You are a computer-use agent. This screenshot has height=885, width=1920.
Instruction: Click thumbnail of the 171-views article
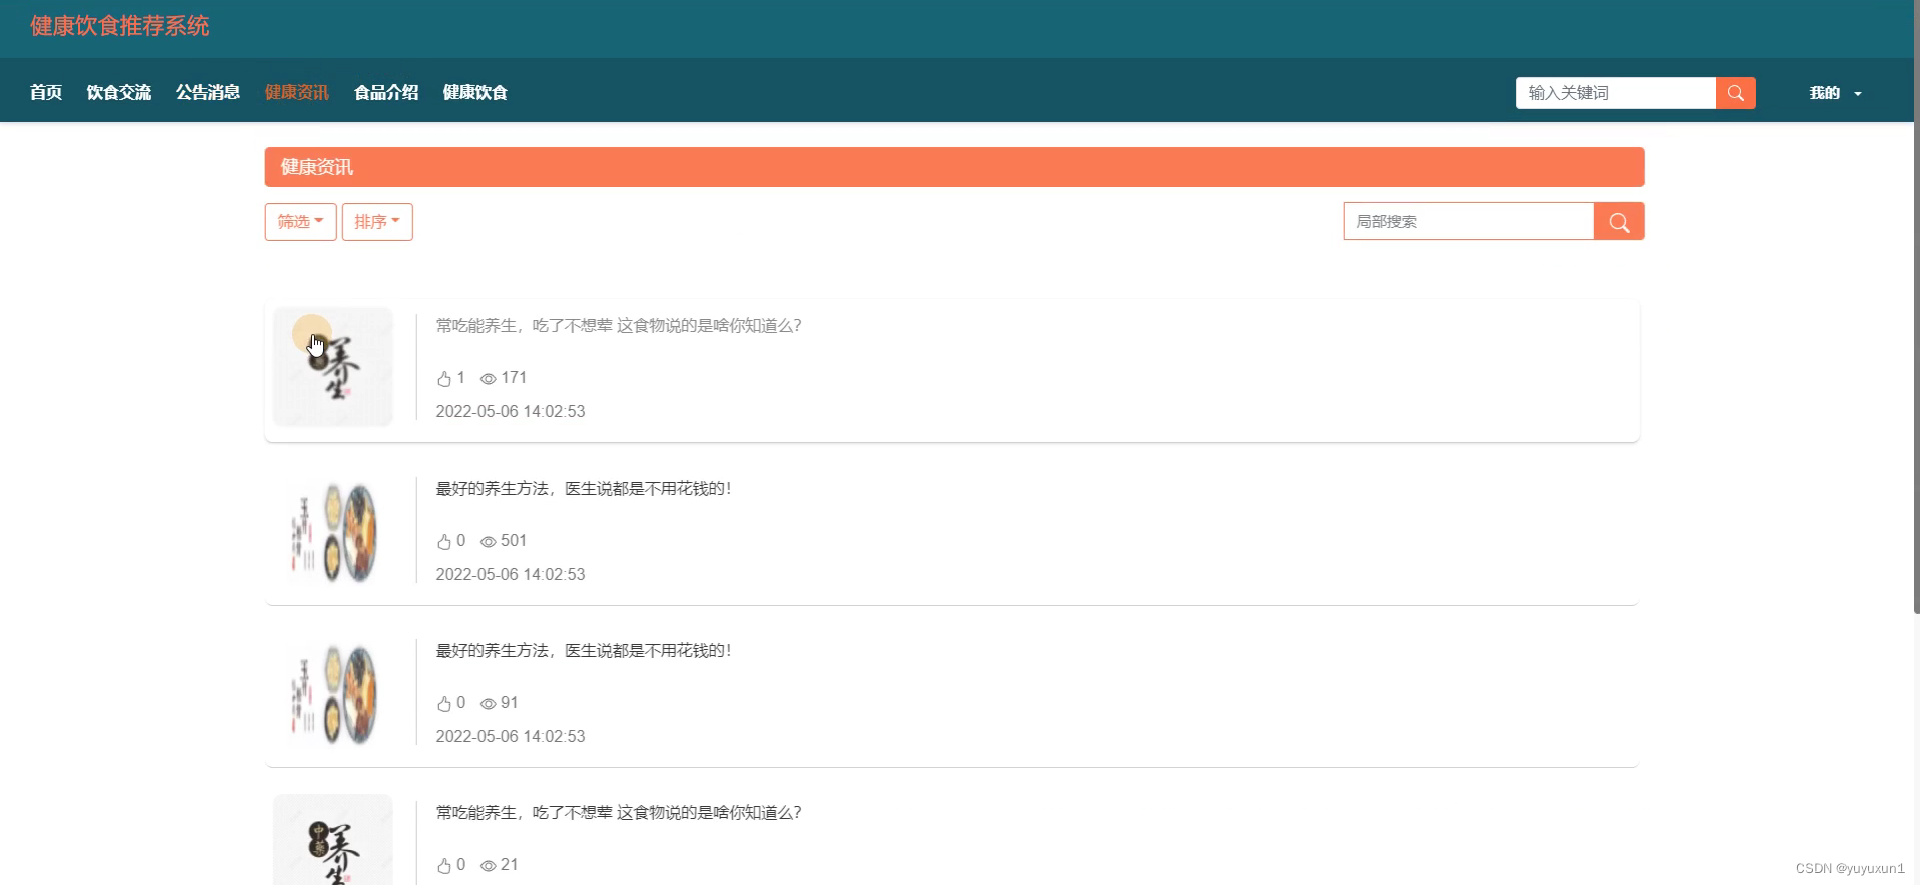point(333,367)
